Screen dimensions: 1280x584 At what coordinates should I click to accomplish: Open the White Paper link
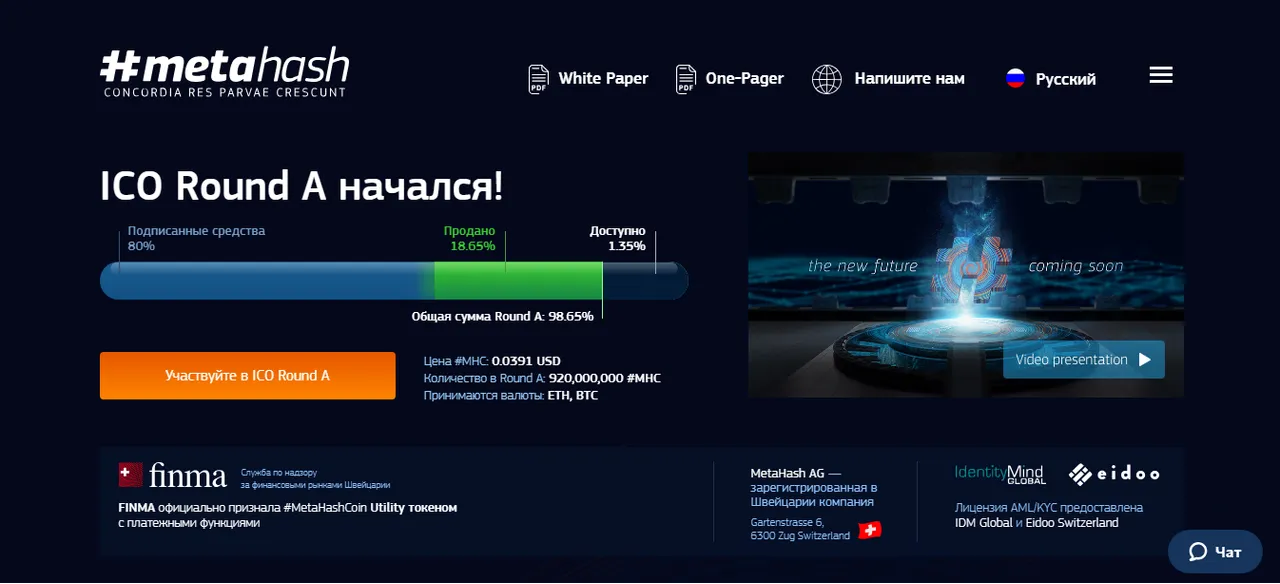(x=603, y=79)
